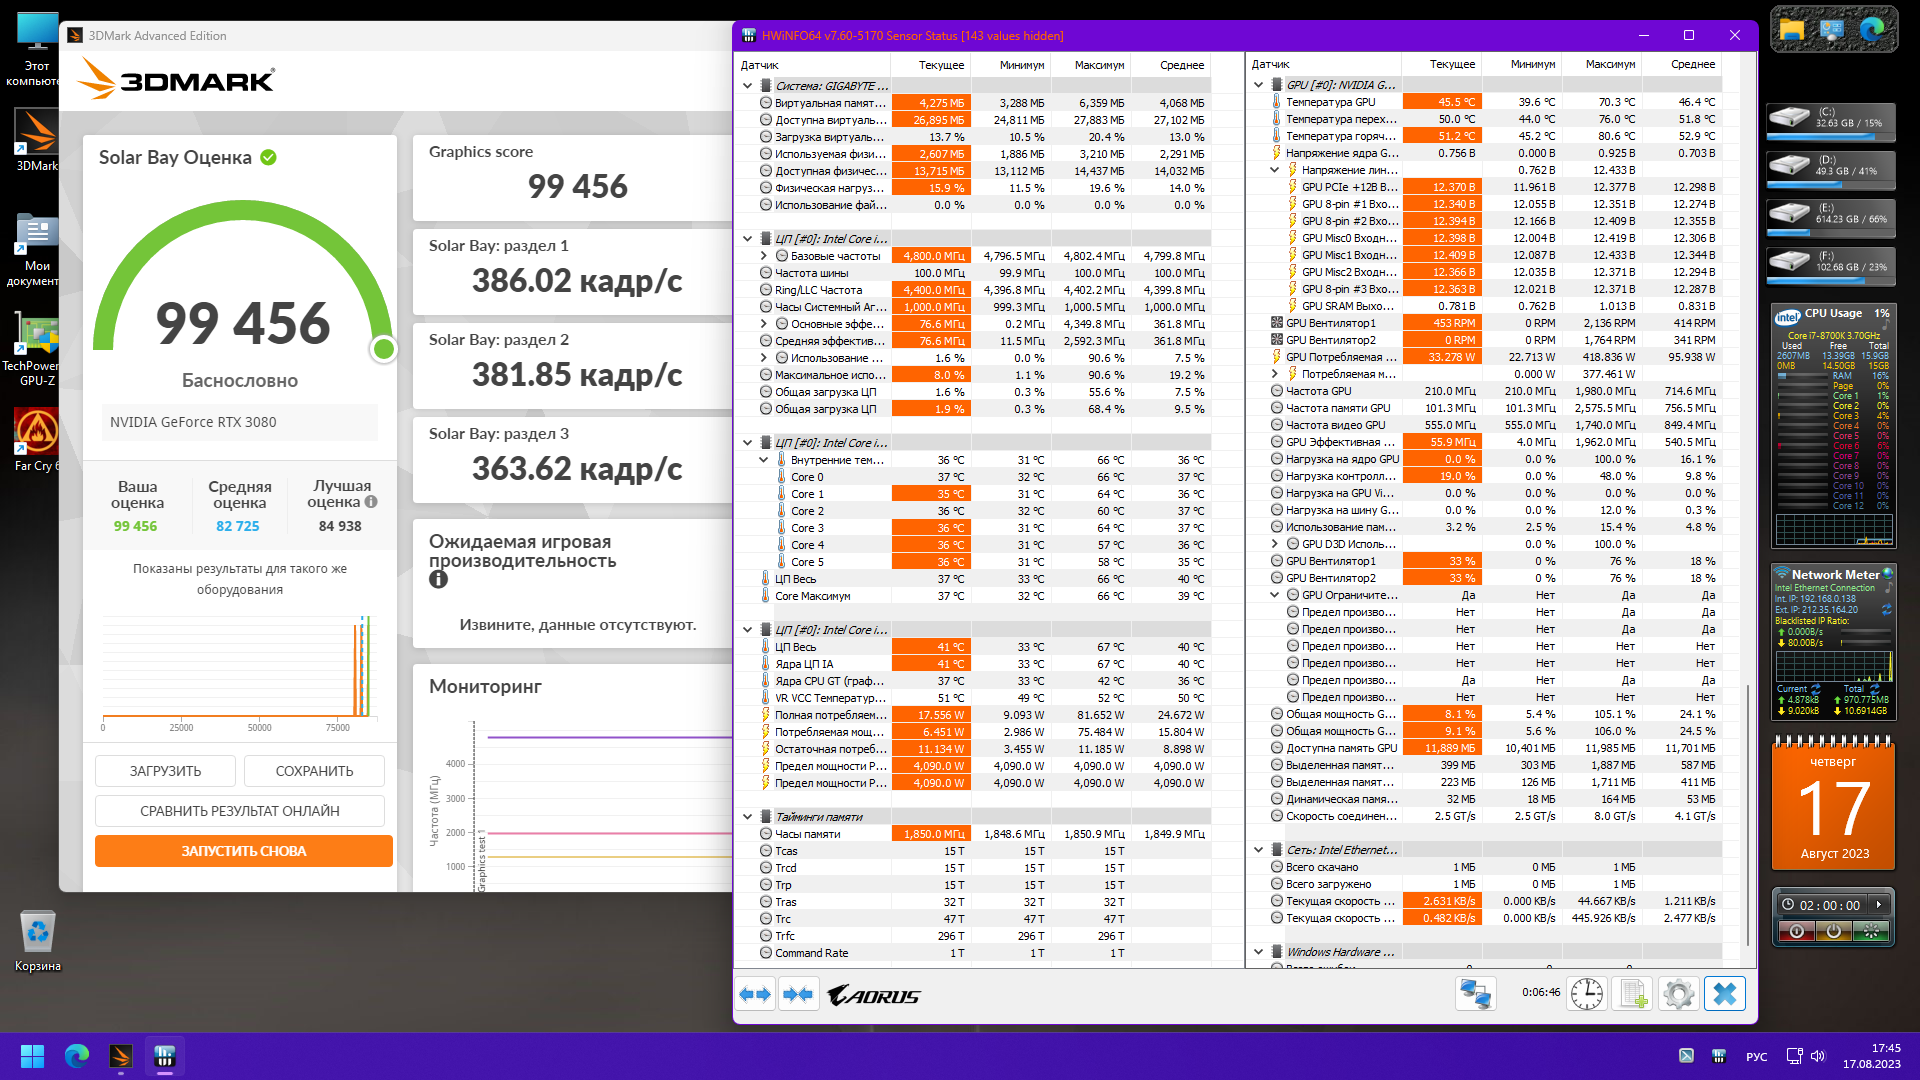
Task: Click the Максимум column header on left
Action: [x=1099, y=65]
